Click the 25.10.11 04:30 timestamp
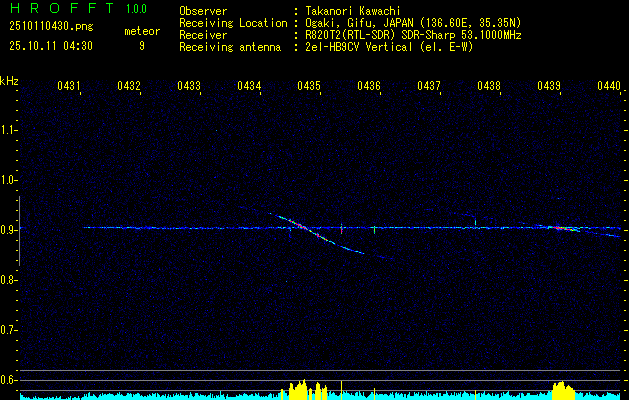The height and width of the screenshot is (400, 629). [50, 45]
